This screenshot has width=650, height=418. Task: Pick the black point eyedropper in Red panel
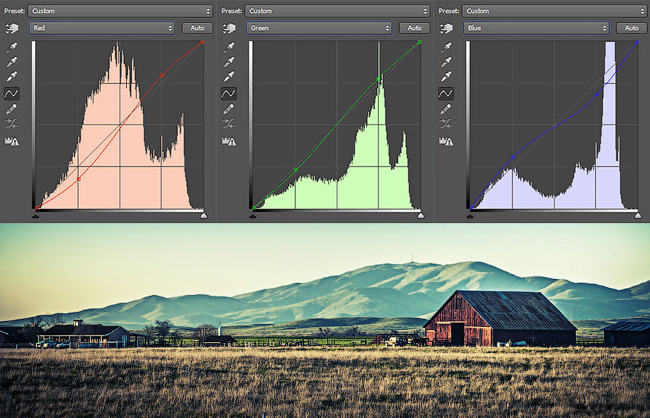click(12, 47)
